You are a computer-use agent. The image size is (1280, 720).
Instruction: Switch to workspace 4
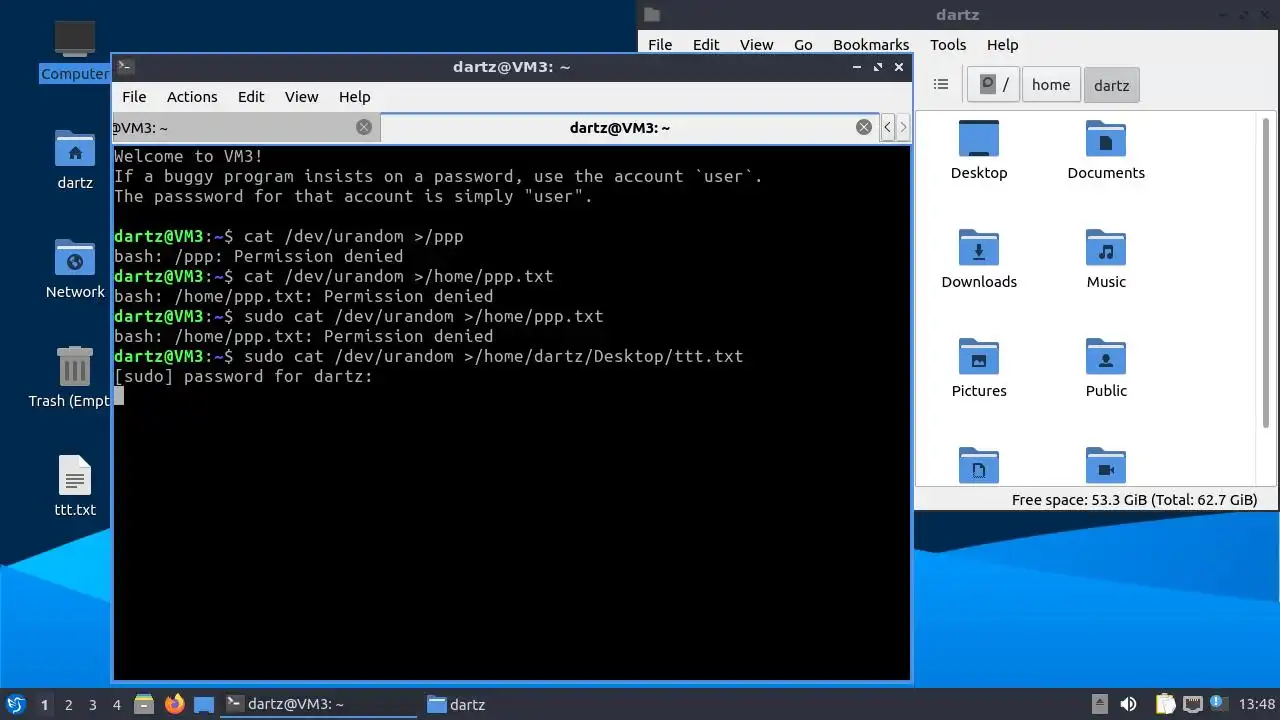point(117,705)
